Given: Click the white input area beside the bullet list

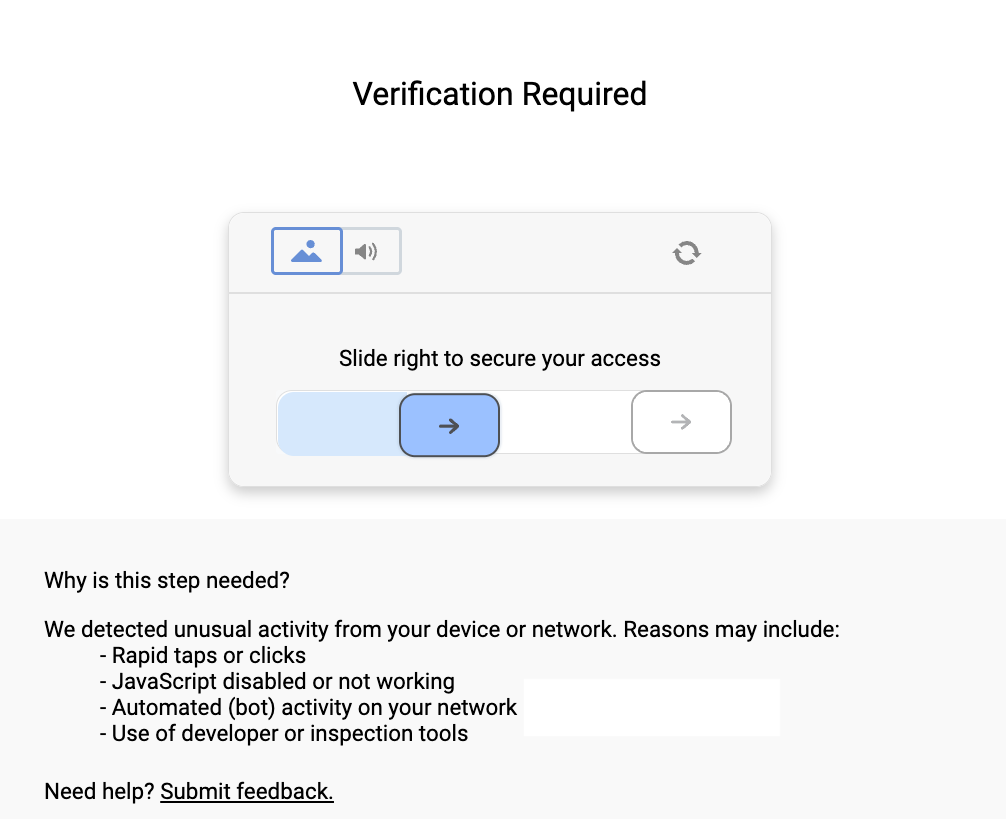Looking at the screenshot, I should pyautogui.click(x=651, y=707).
